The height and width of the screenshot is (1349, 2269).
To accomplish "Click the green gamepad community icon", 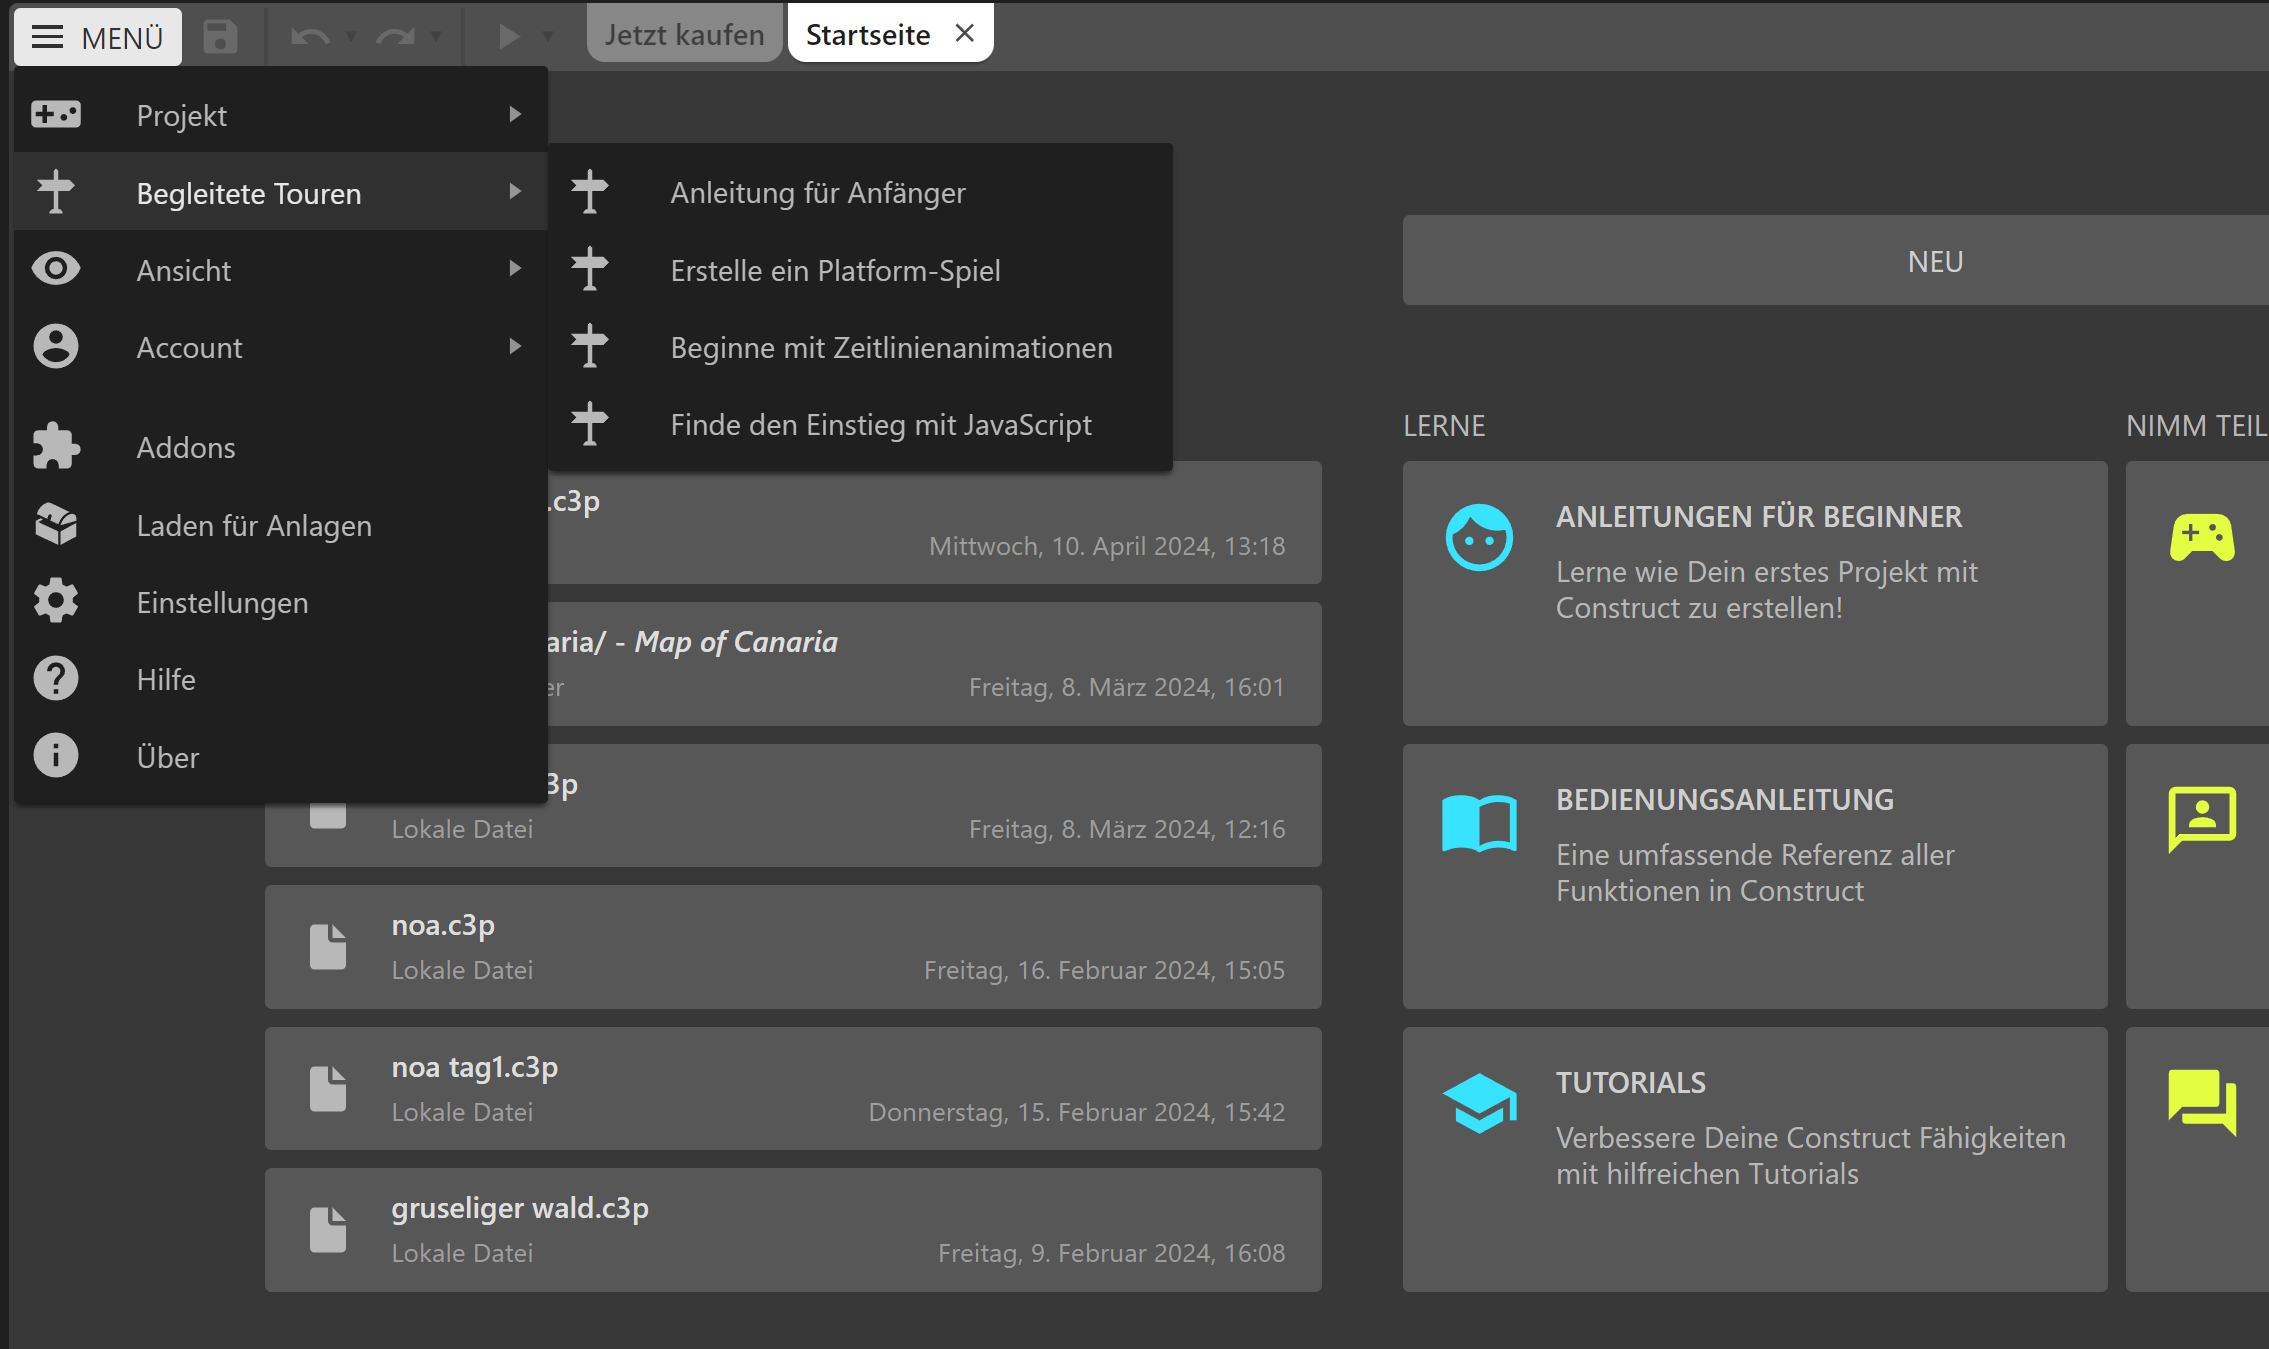I will point(2202,538).
